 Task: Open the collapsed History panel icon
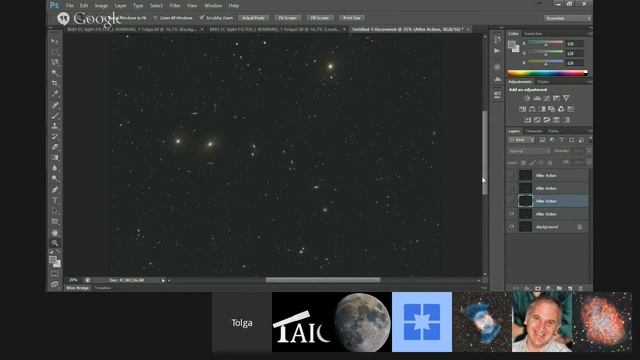pos(497,39)
